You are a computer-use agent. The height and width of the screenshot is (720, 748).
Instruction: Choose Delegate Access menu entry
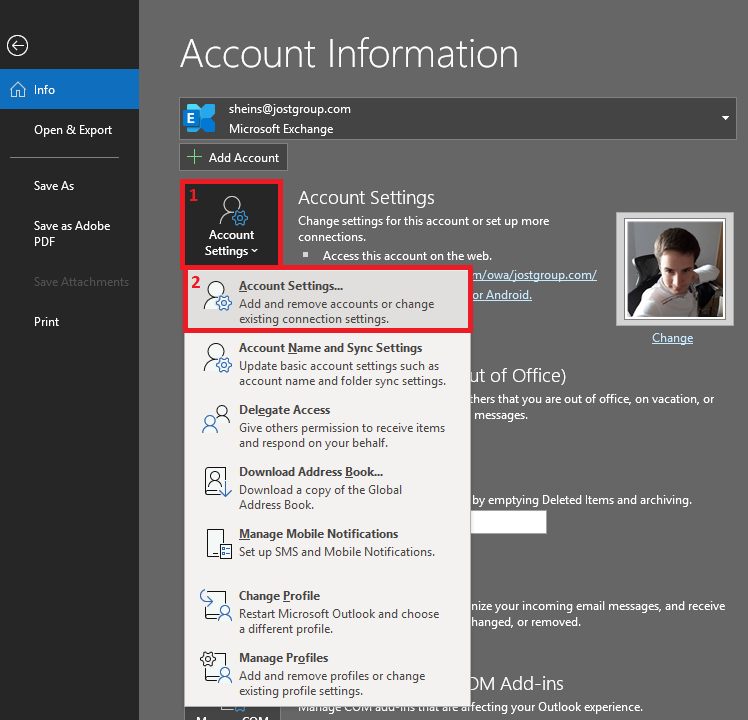[328, 426]
